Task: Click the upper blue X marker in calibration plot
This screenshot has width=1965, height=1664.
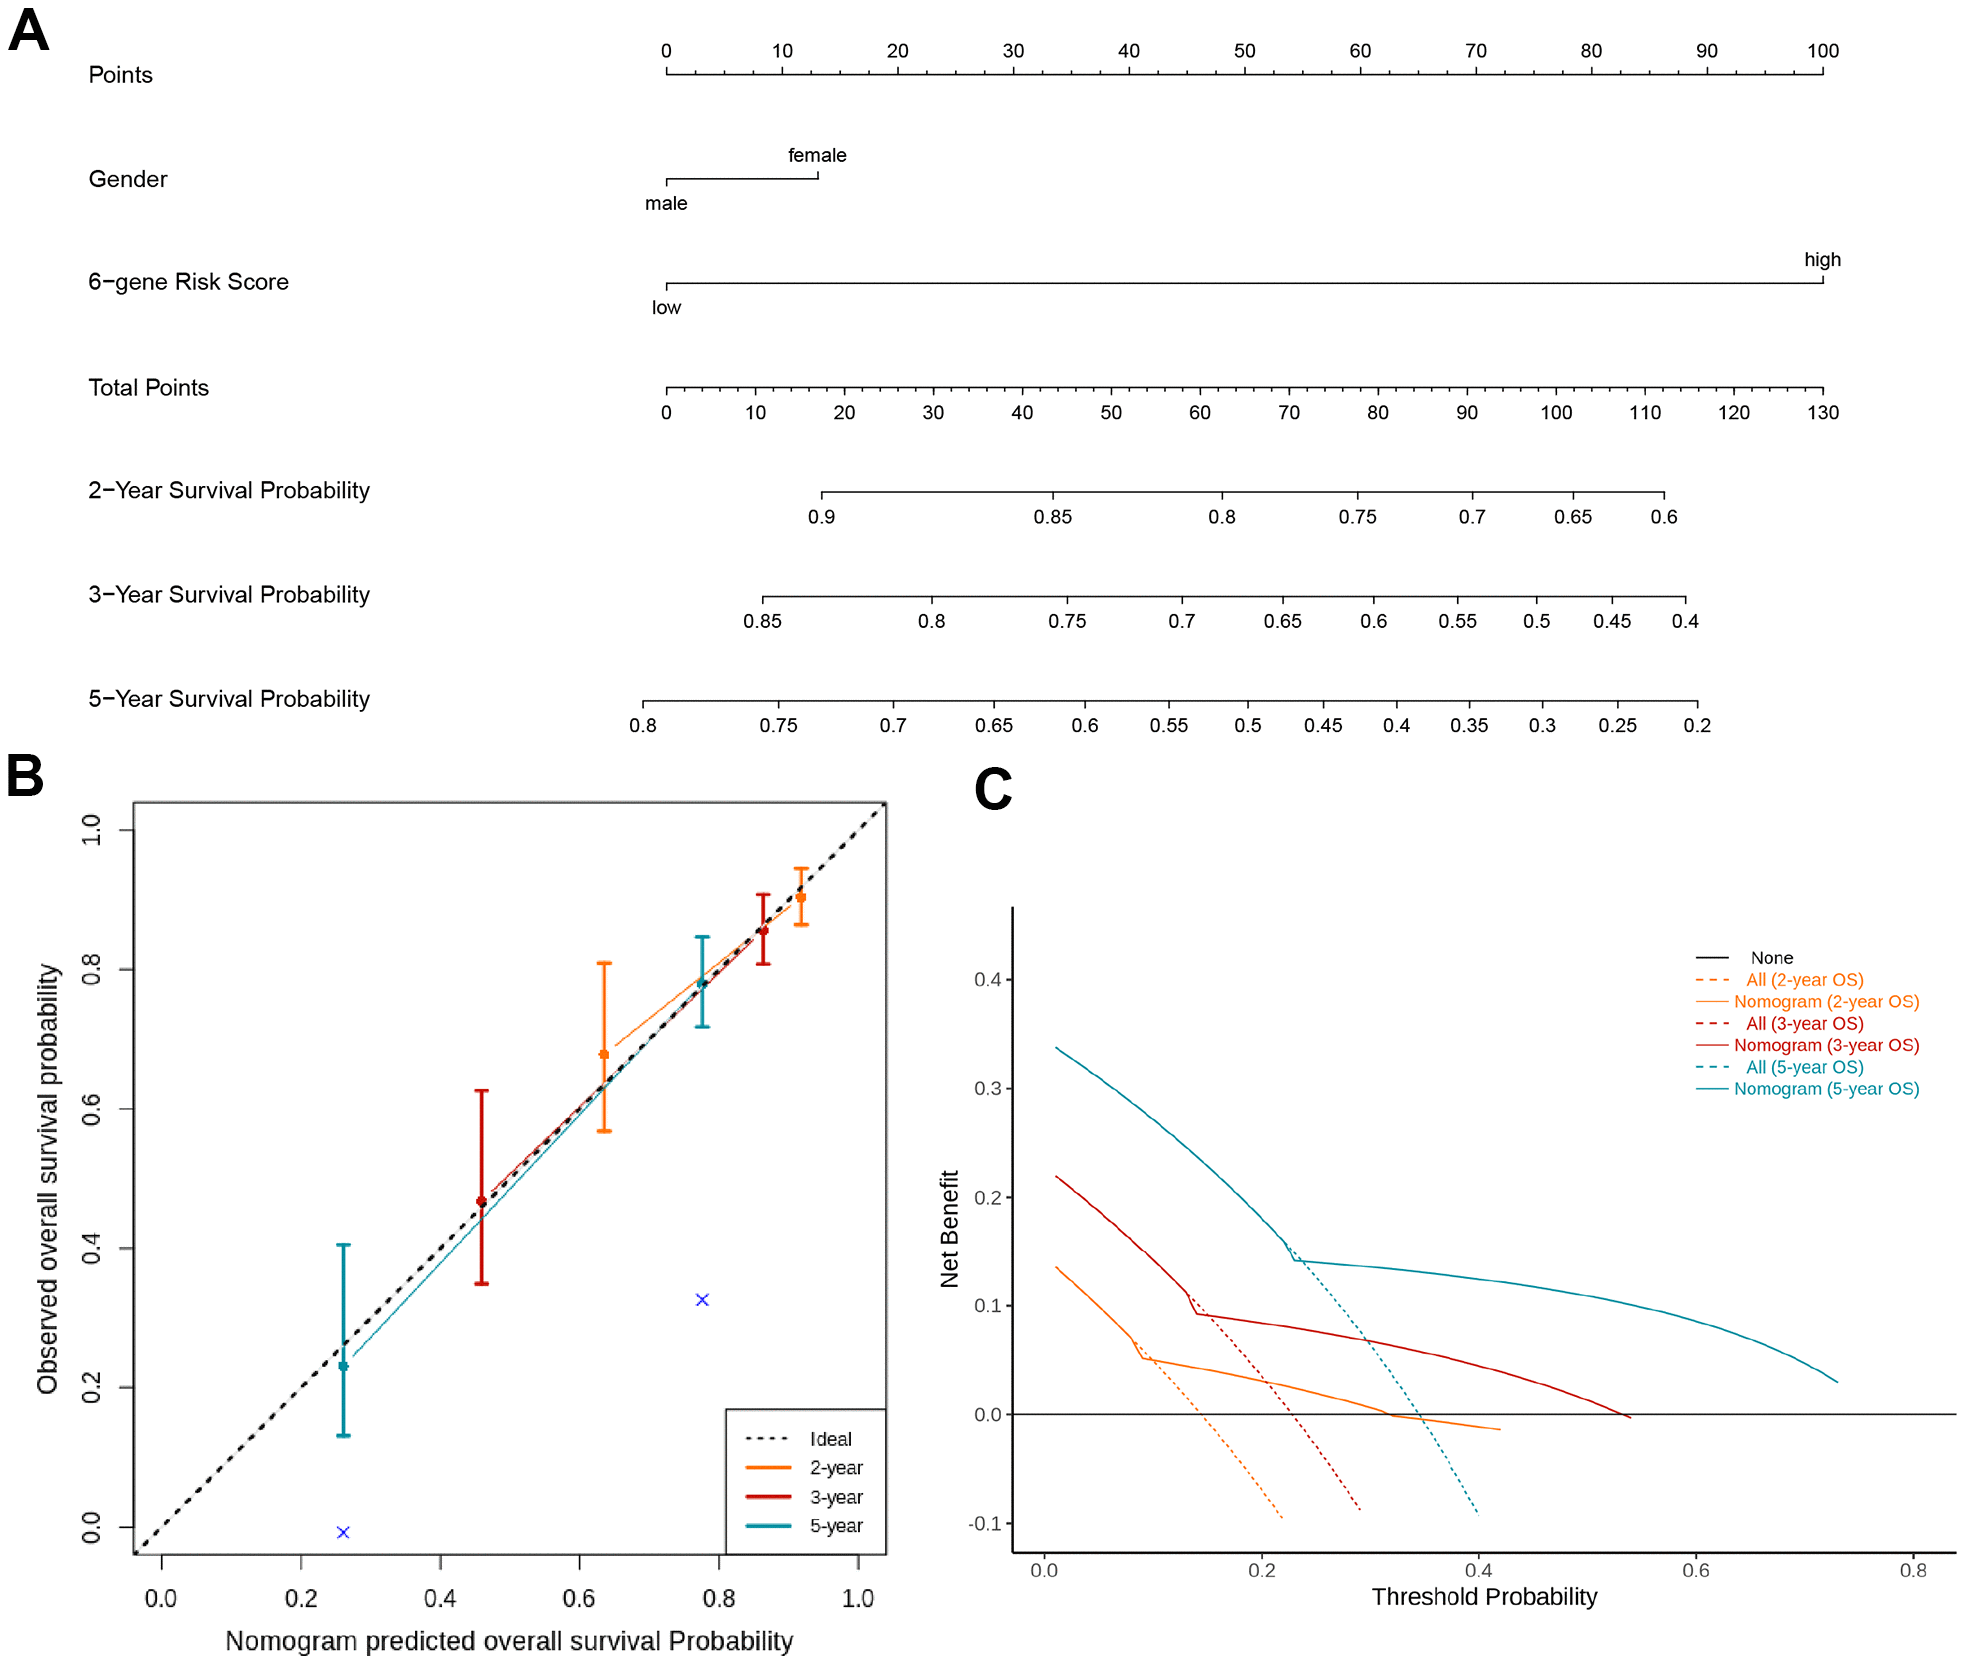Action: pyautogui.click(x=702, y=1300)
